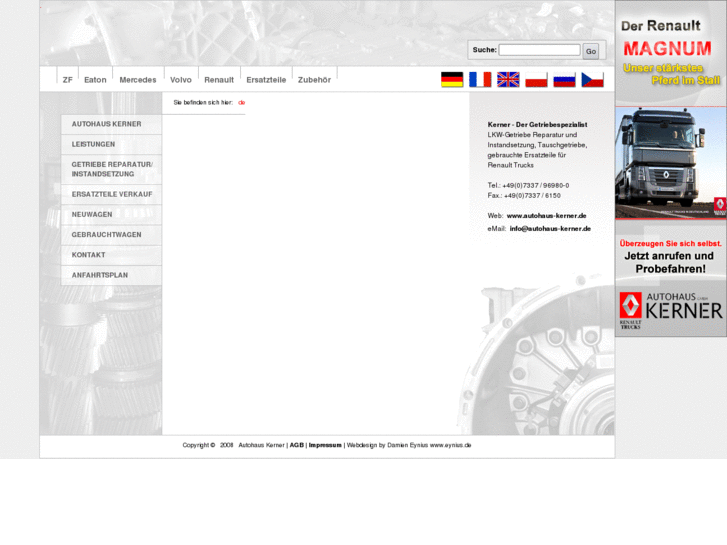Open ERSATZTEILE VERKAUF sidebar entry

click(x=111, y=194)
